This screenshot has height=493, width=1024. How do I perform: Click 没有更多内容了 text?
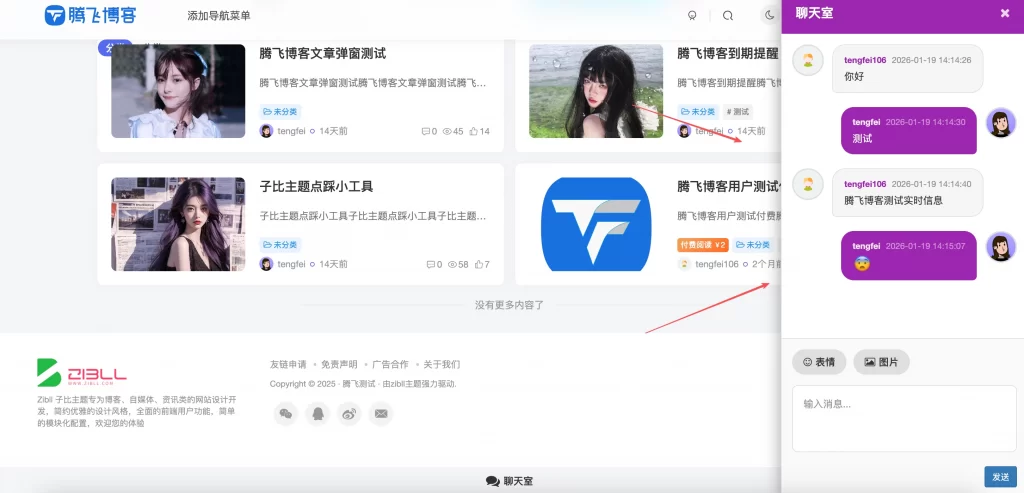click(509, 305)
